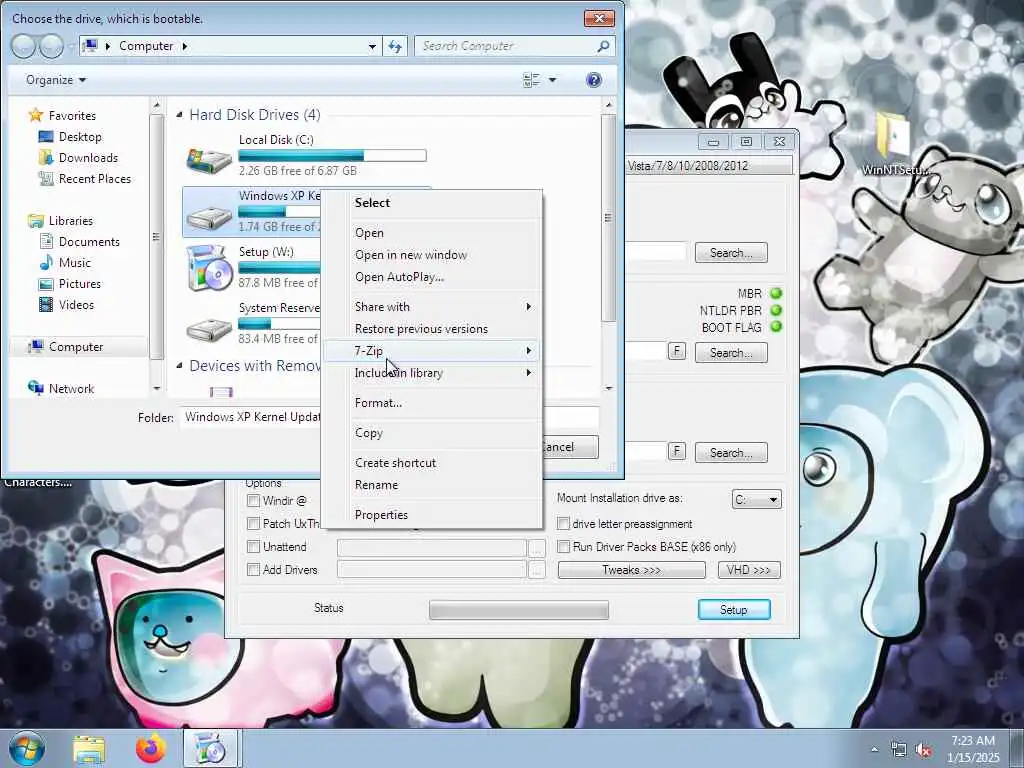Open the file dialog help icon
This screenshot has height=768, width=1024.
[594, 80]
